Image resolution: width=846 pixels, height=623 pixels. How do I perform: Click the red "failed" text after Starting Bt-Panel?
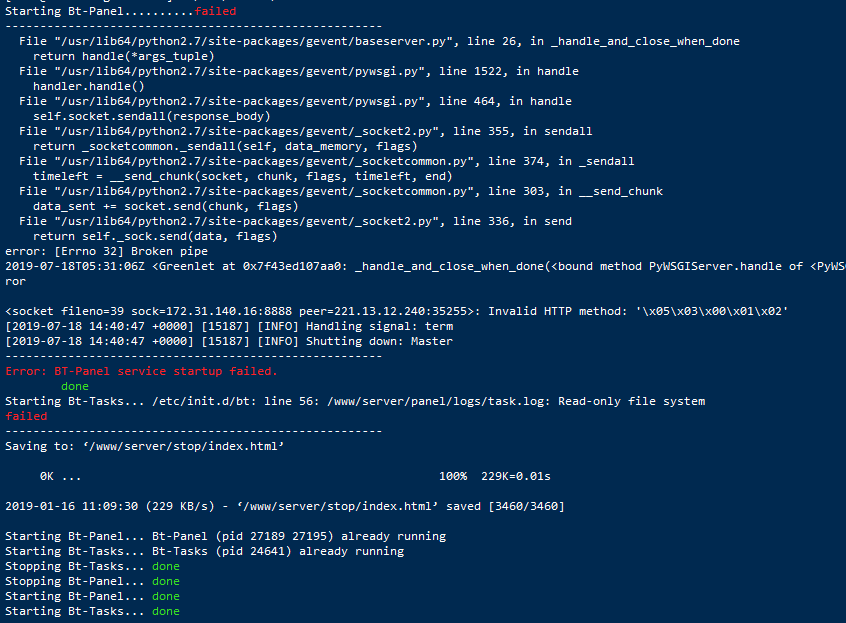[215, 11]
